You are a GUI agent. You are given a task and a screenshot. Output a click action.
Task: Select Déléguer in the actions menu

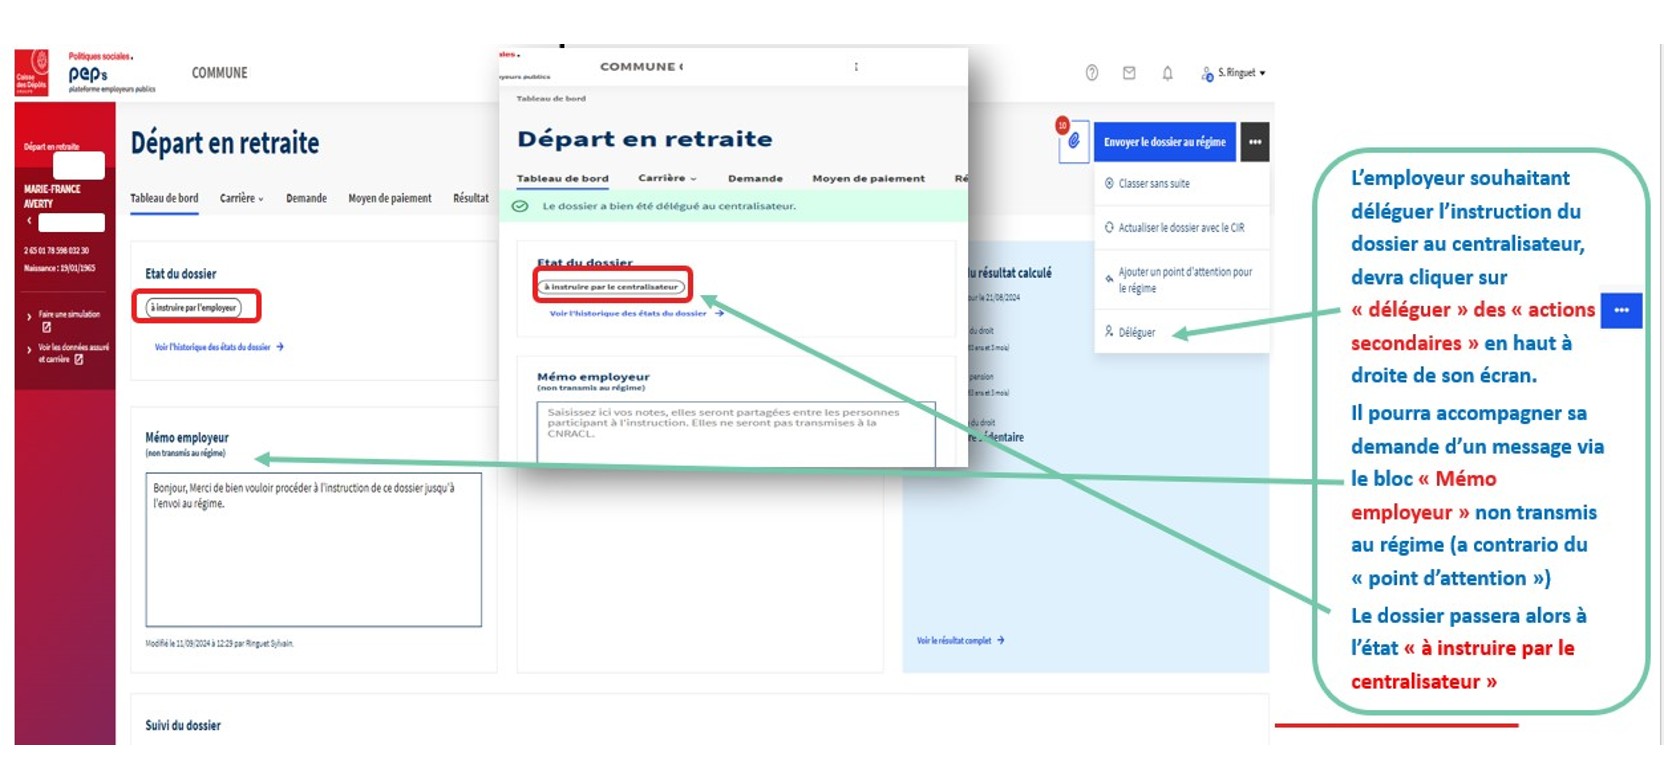click(x=1136, y=332)
